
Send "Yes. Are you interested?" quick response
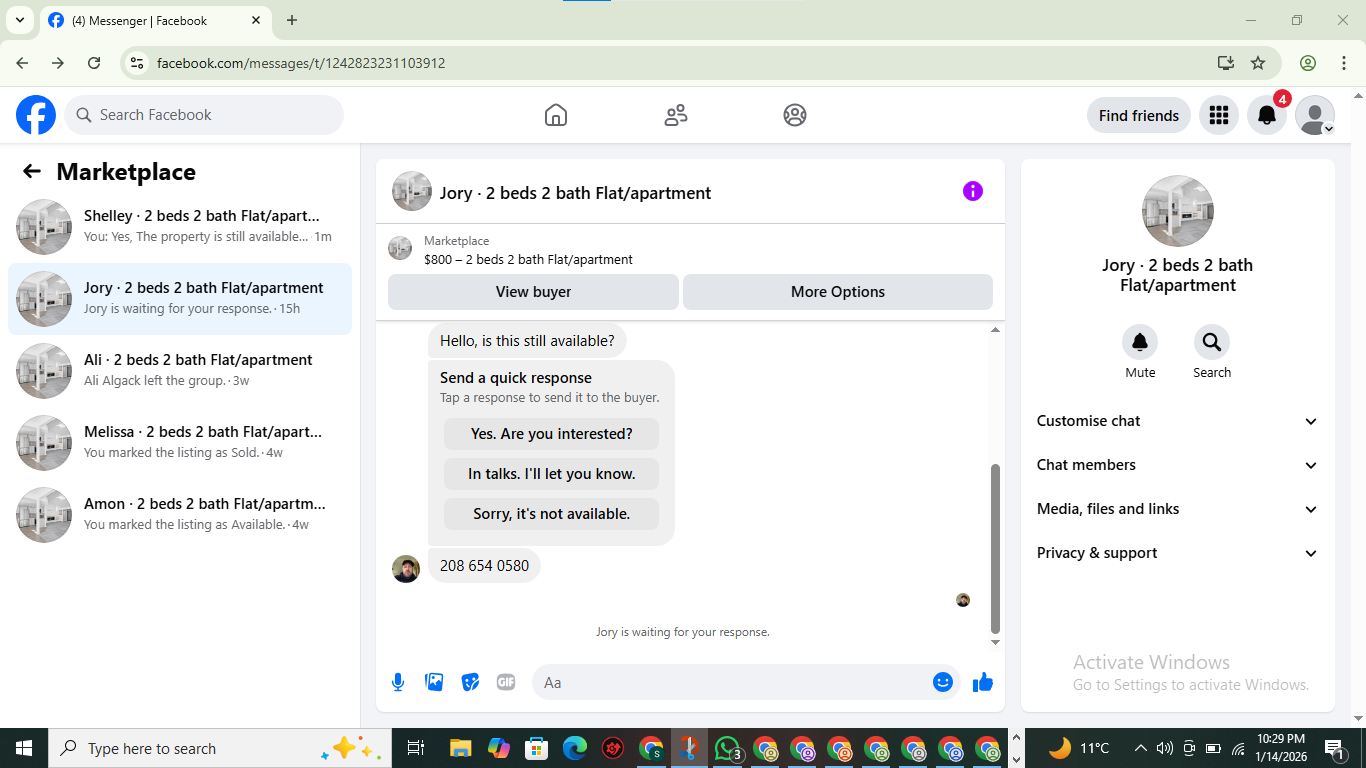551,434
